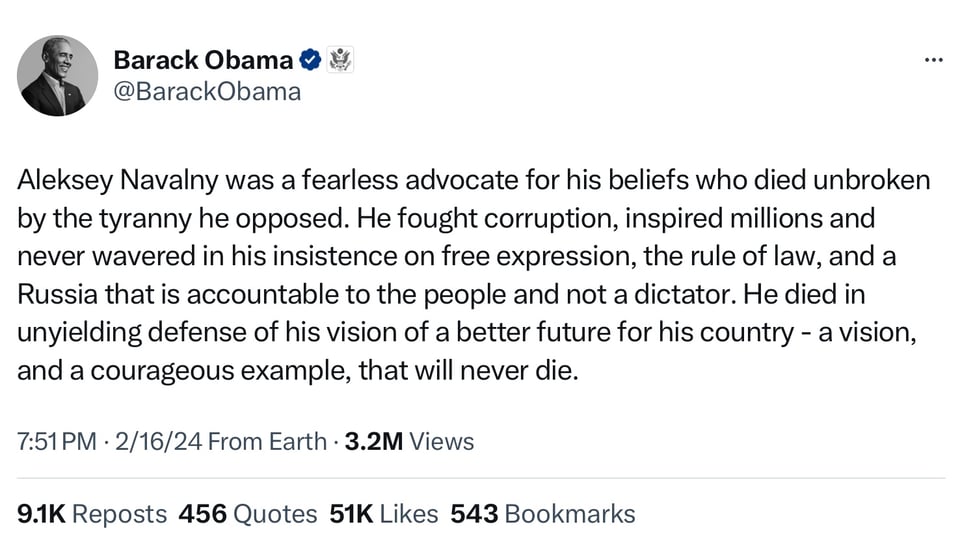Click the 543 Bookmarks count
The height and width of the screenshot is (548, 960).
542,514
